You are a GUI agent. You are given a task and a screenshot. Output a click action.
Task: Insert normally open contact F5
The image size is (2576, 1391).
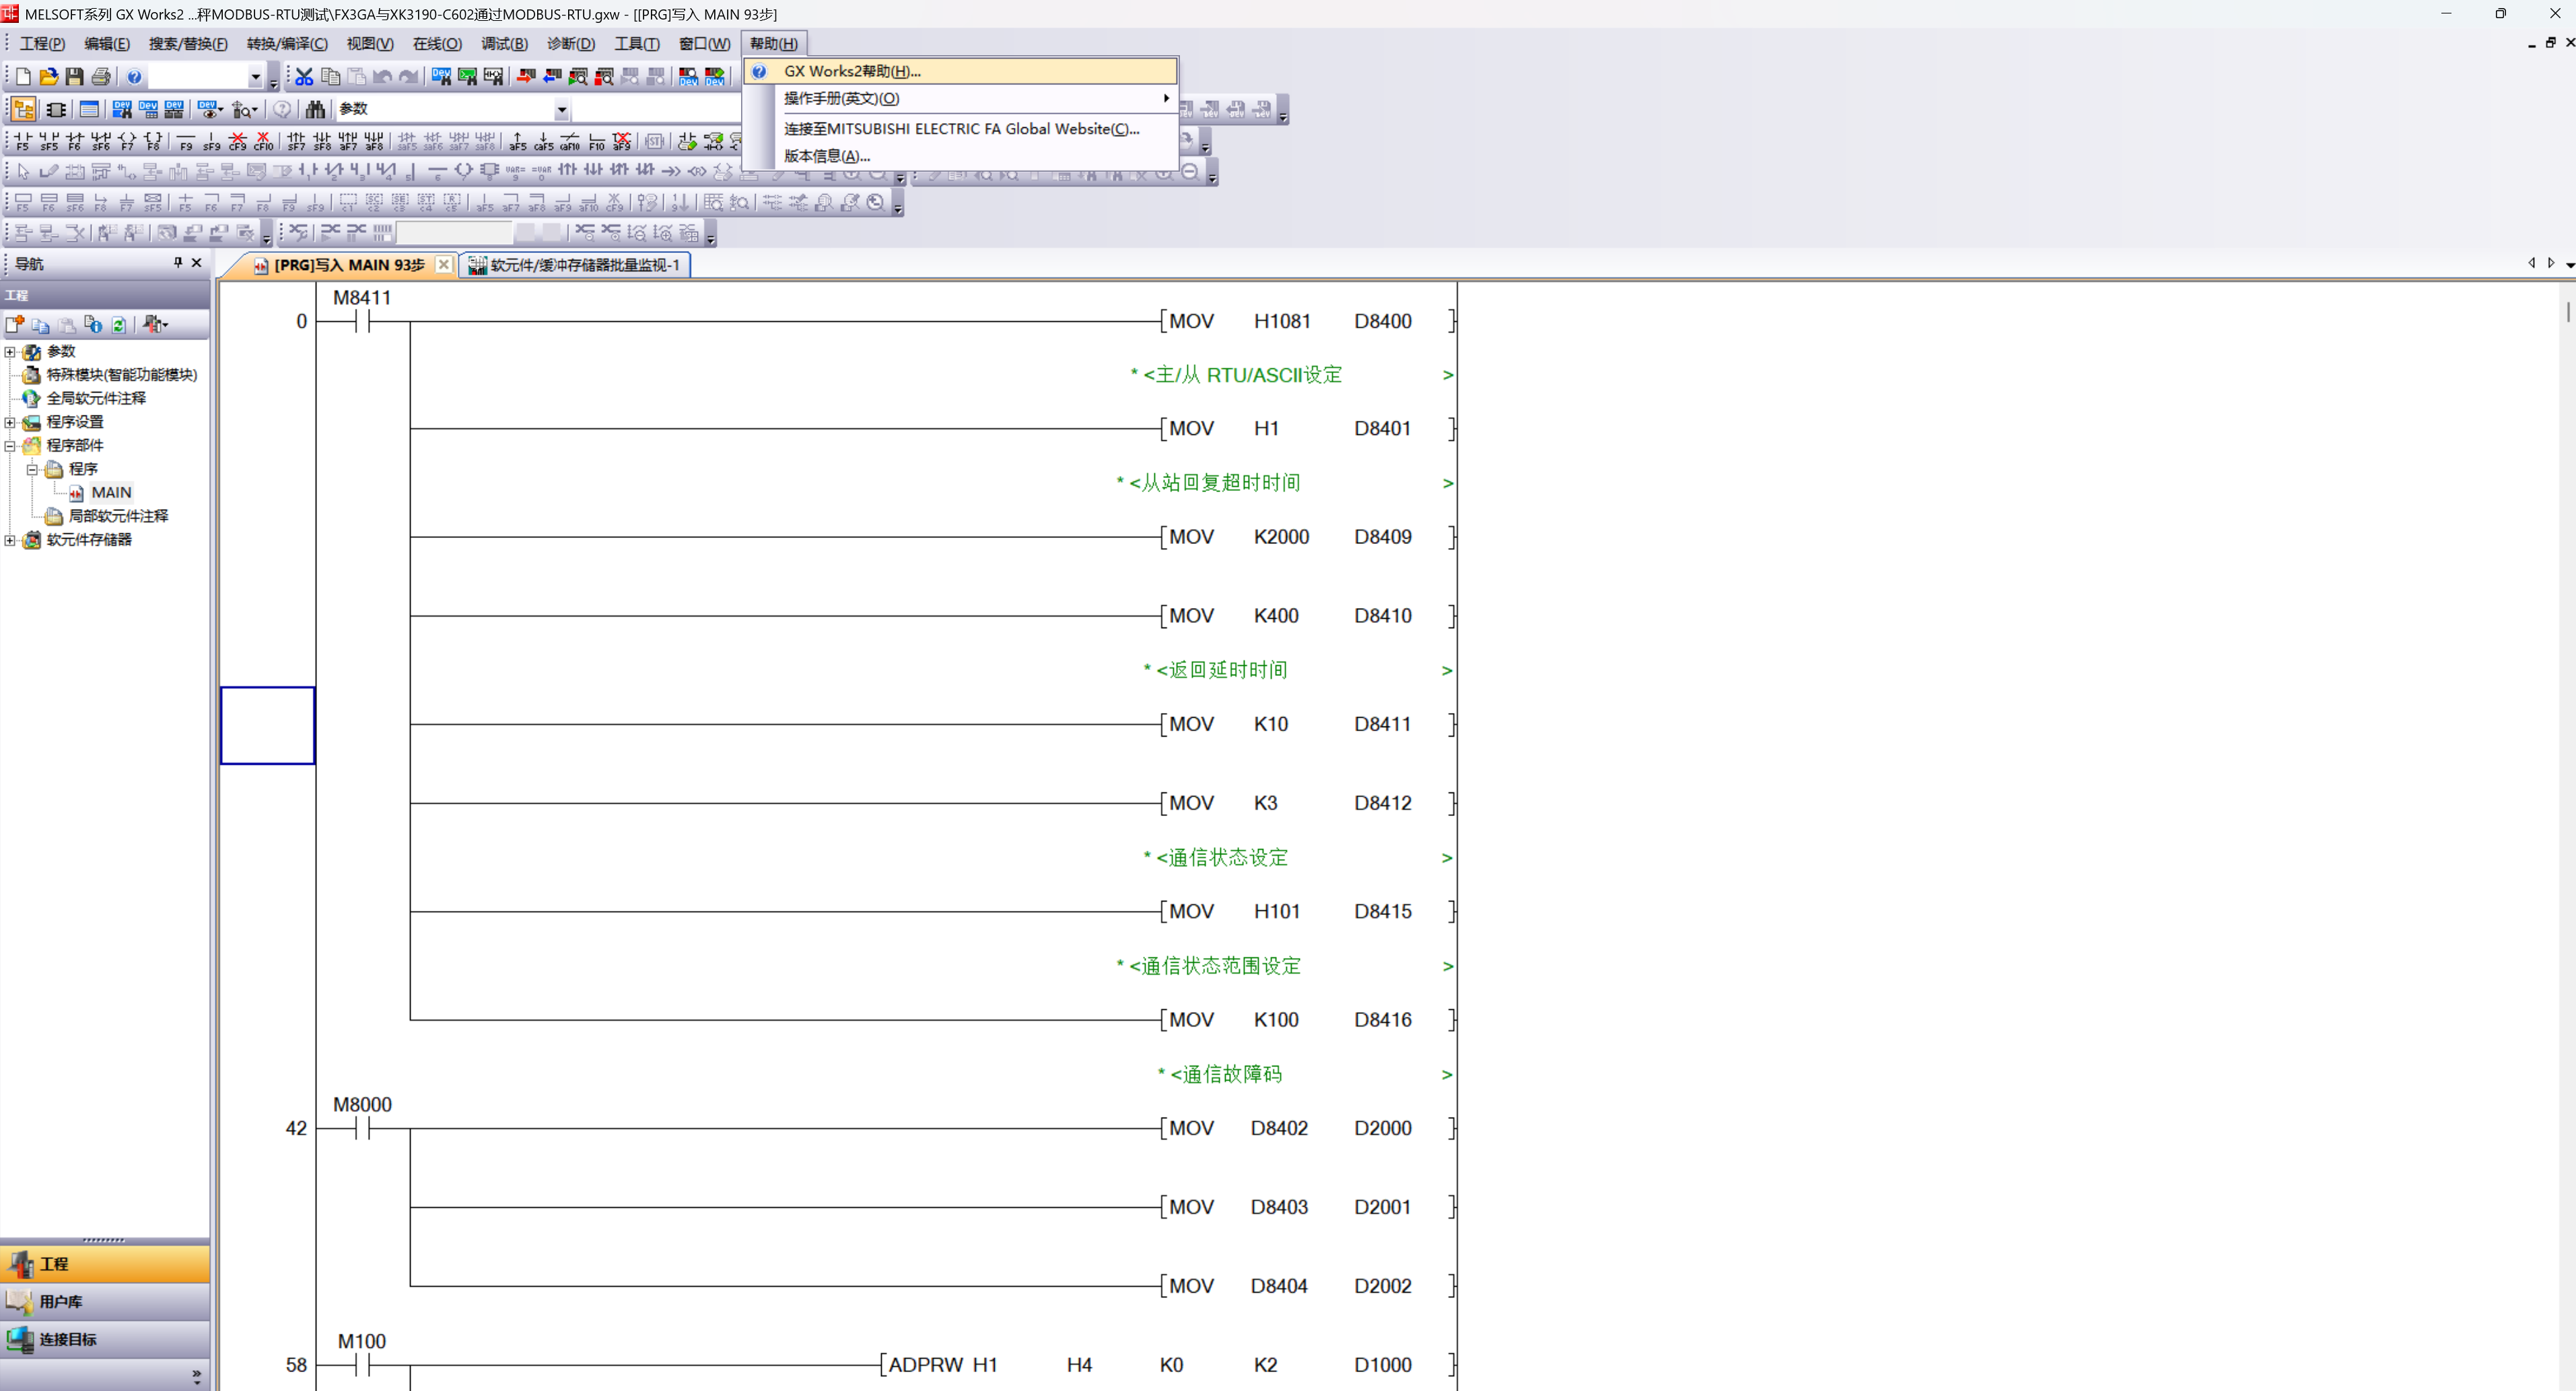23,140
